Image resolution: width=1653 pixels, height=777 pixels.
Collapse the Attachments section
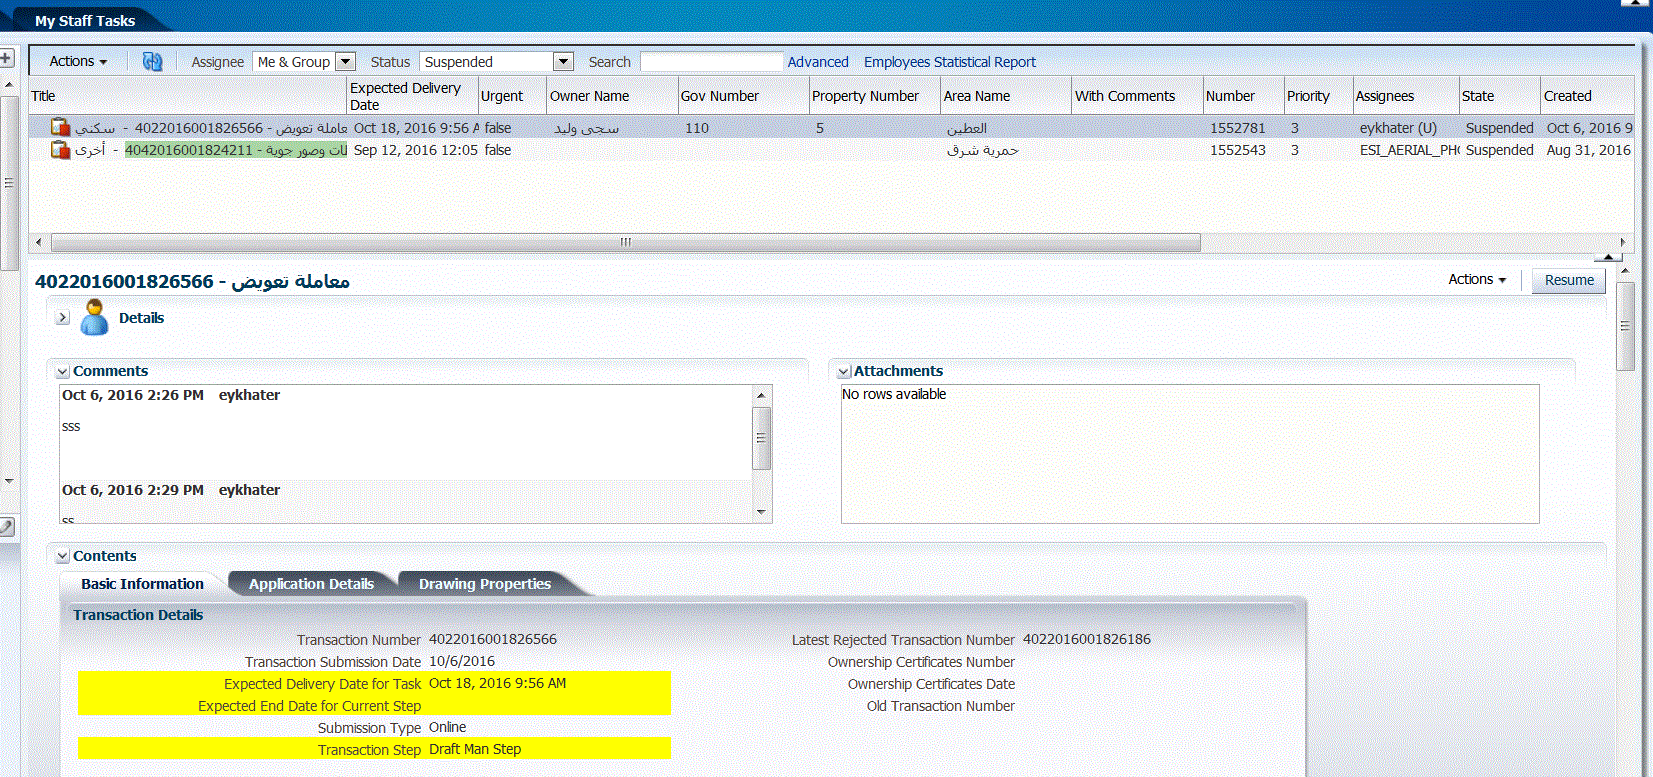(843, 371)
